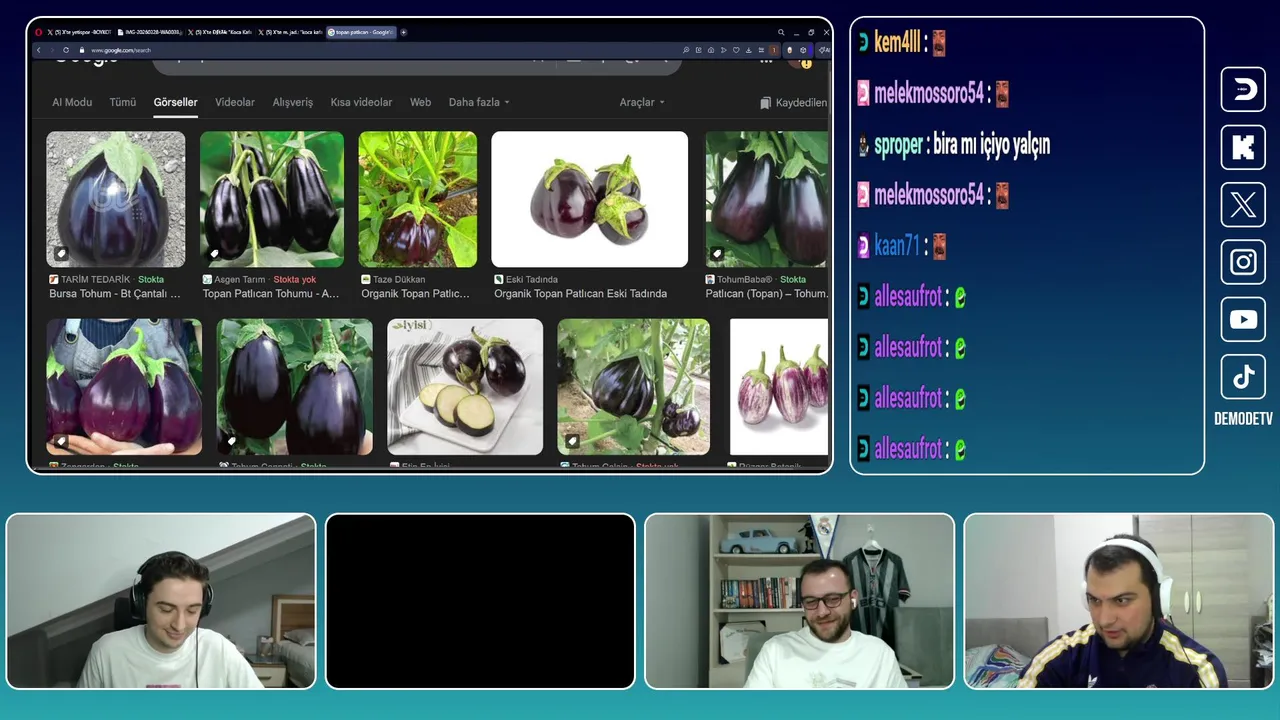Switch to the Web tab

420,102
